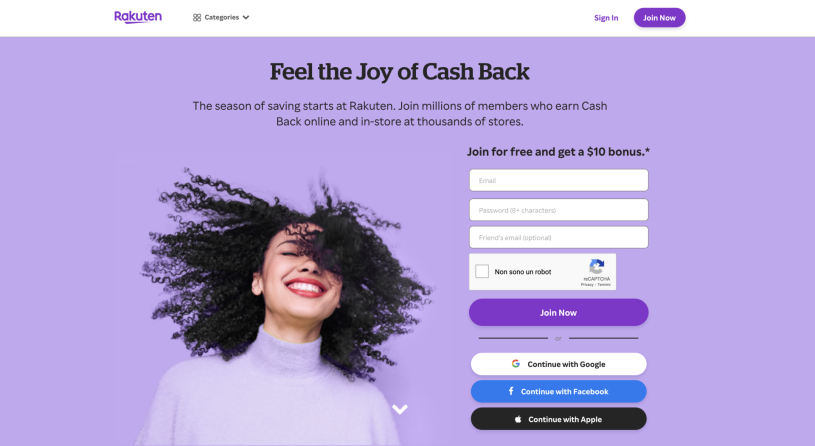Click Join Now in the header
Viewport: 815px width, 446px height.
pos(659,18)
